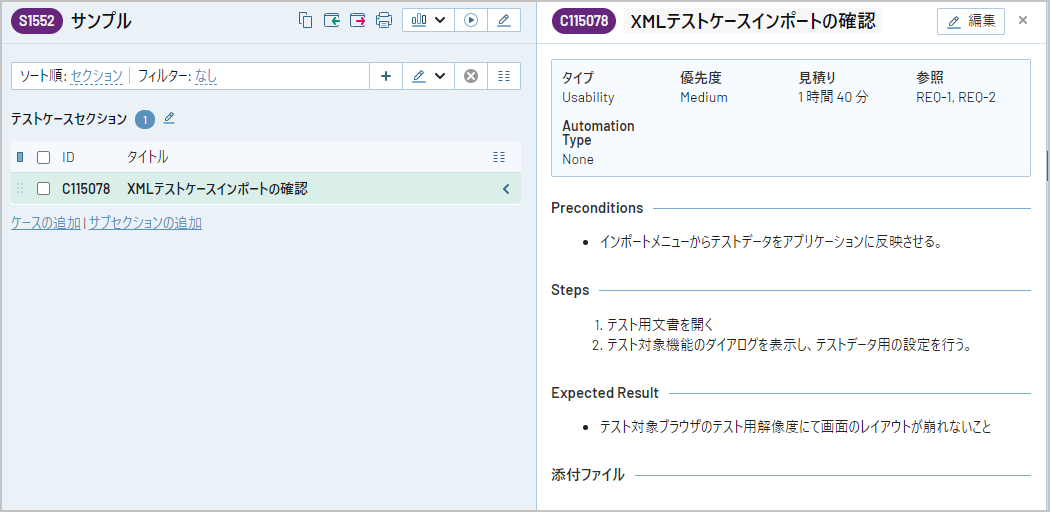The width and height of the screenshot is (1050, 512).
Task: Click the expected result text about レイアウト
Action: [x=796, y=426]
